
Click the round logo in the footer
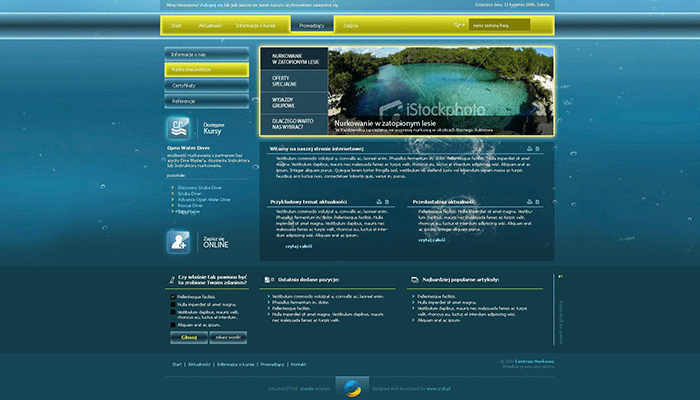click(350, 387)
